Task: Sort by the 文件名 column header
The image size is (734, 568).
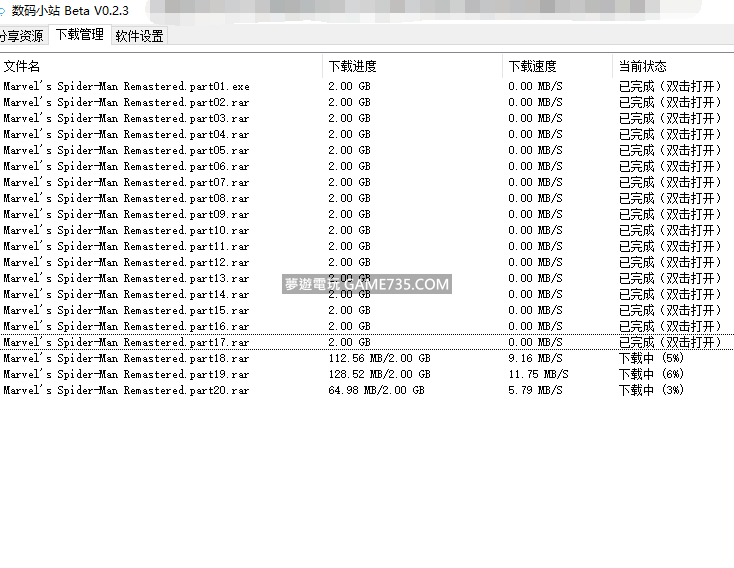Action: 22,66
